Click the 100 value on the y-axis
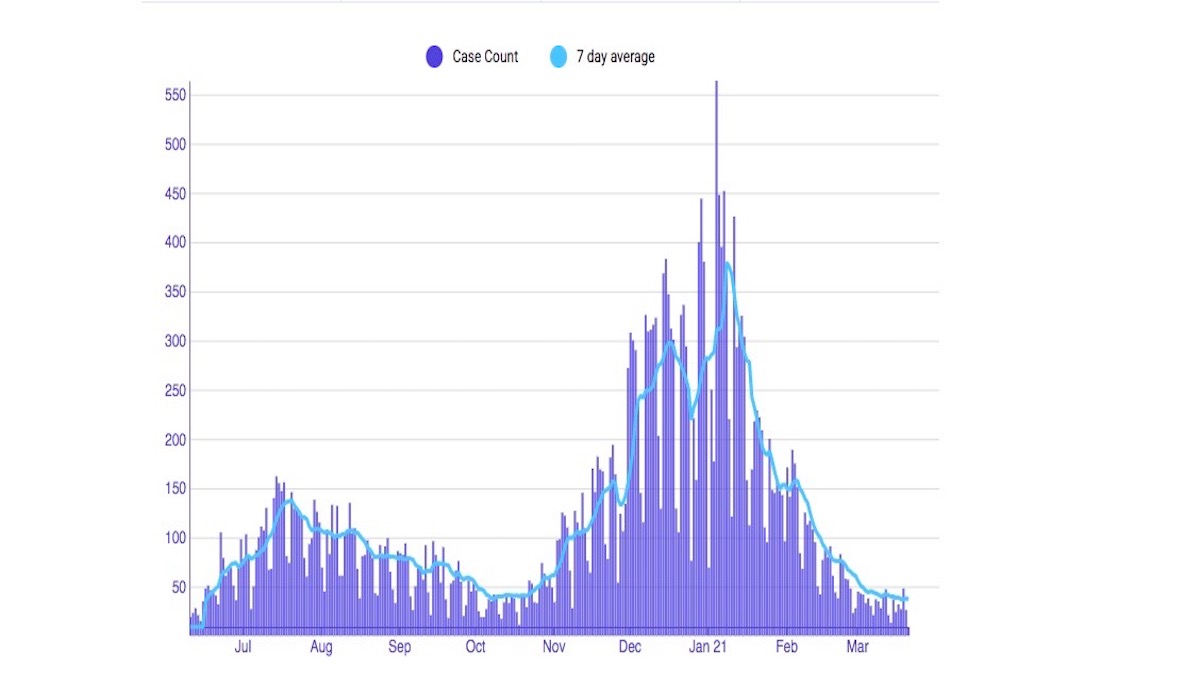 pyautogui.click(x=176, y=538)
